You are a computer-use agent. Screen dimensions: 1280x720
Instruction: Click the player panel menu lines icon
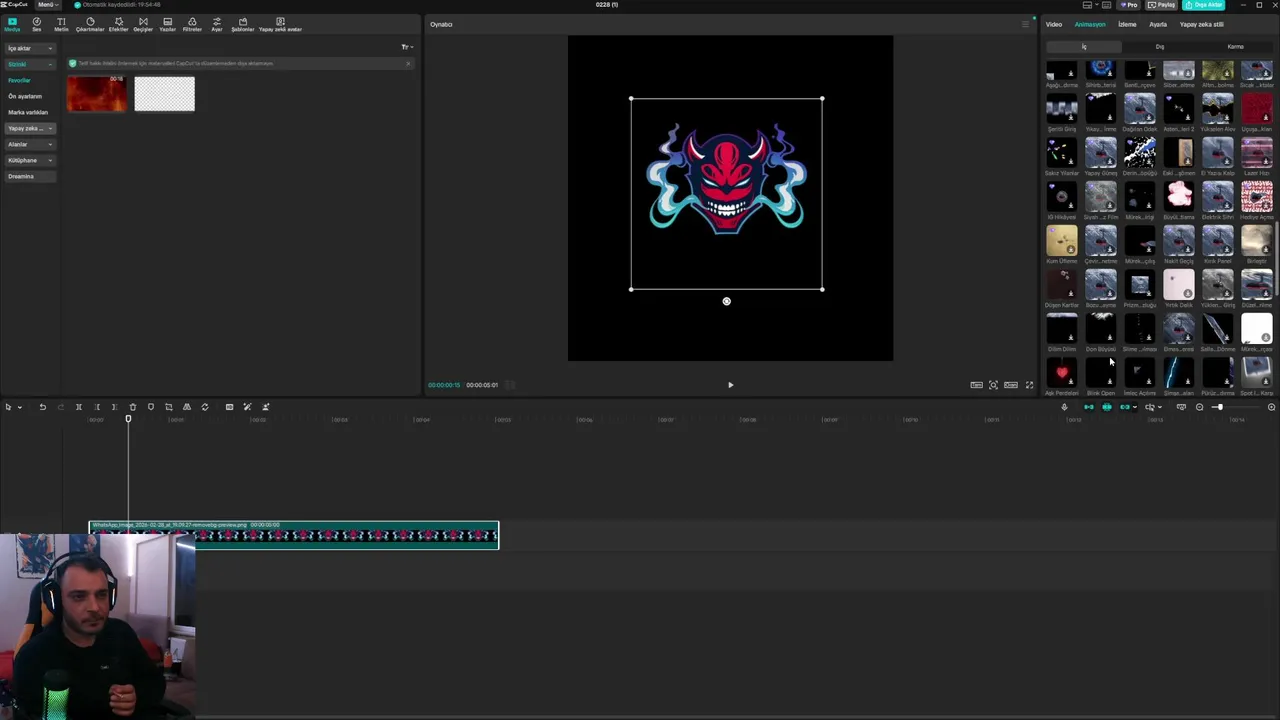pos(1025,24)
